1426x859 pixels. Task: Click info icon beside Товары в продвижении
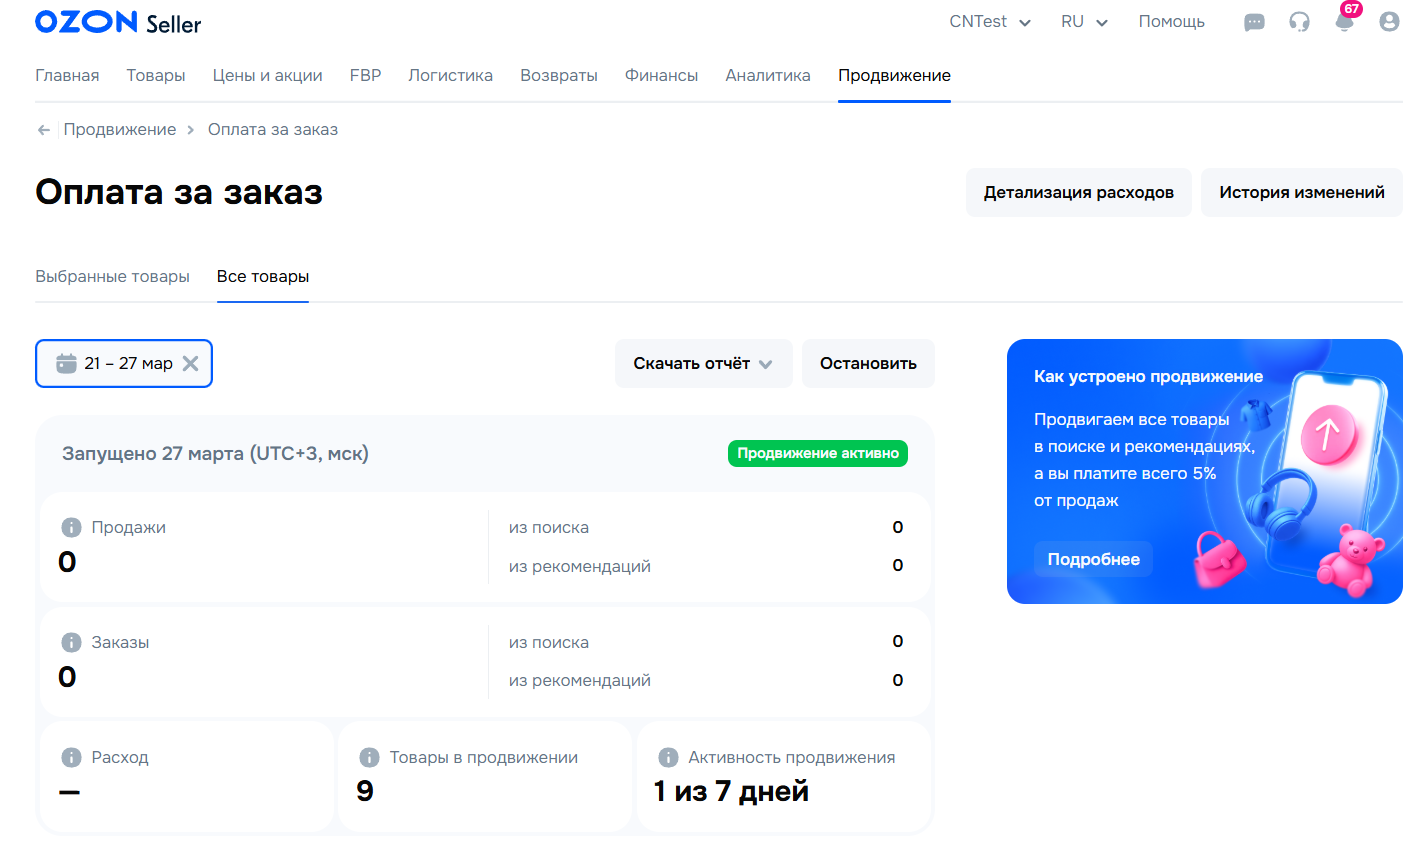coord(369,757)
